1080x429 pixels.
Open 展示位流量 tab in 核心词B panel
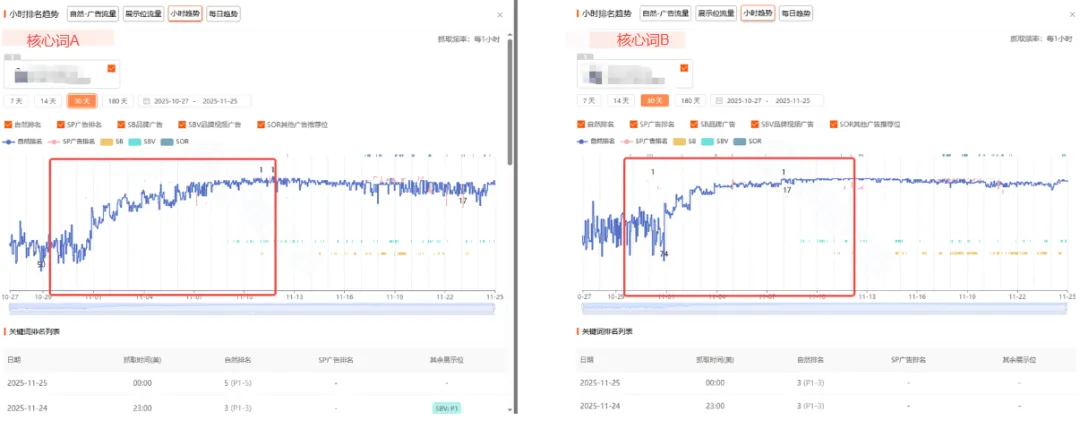[x=716, y=14]
